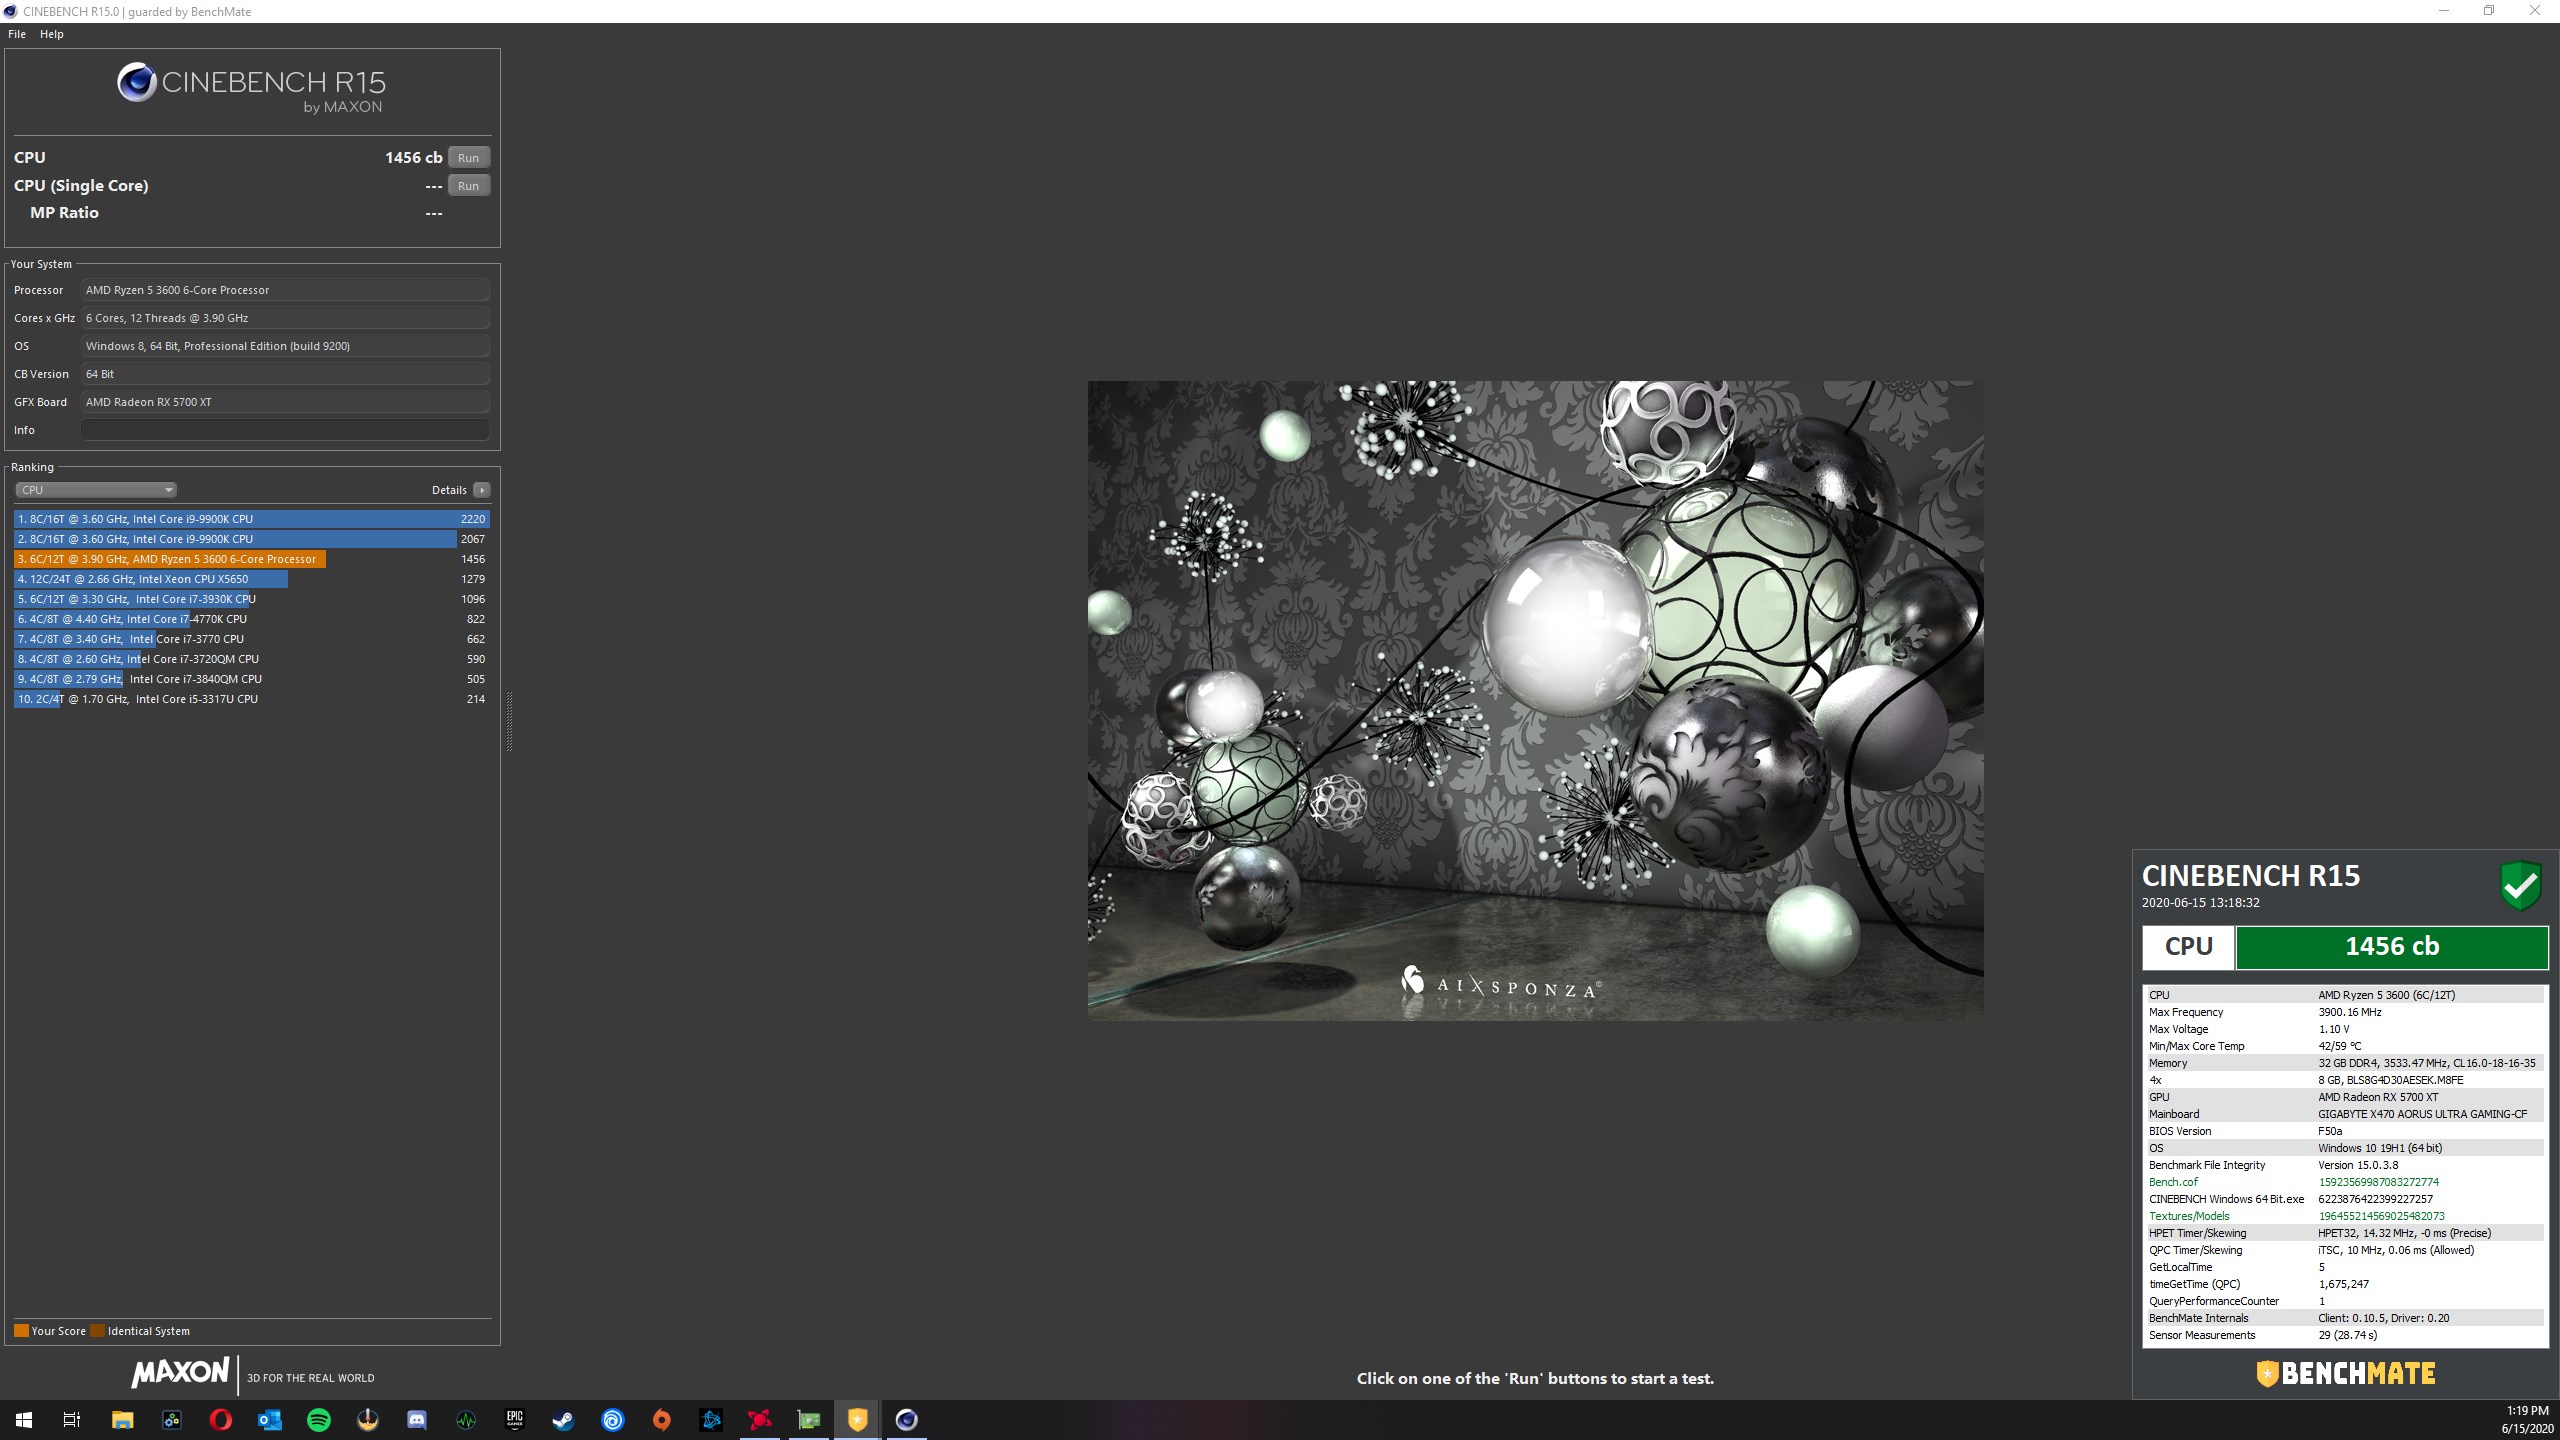Screen dimensions: 2560x1440
Task: Select Core i7-3770 ranking row
Action: pos(252,639)
